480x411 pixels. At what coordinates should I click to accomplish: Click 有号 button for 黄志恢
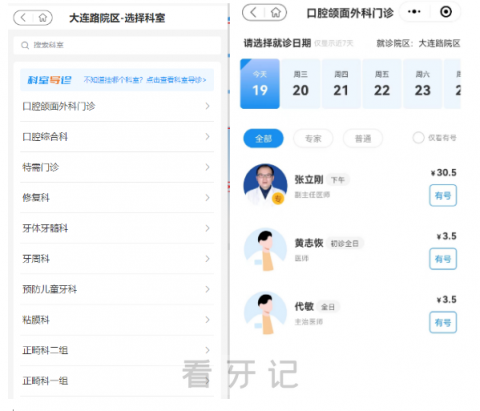(443, 259)
